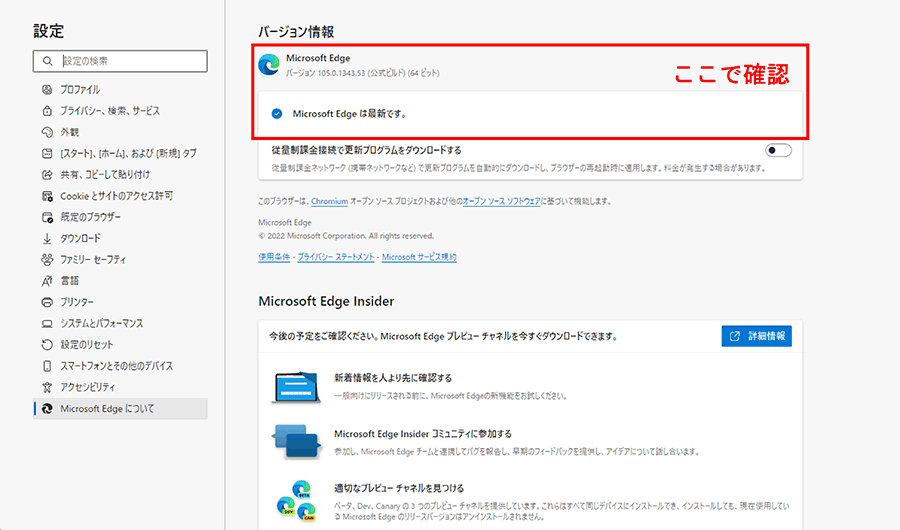Click the Cookie and site permissions icon
This screenshot has width=900, height=530.
47,196
